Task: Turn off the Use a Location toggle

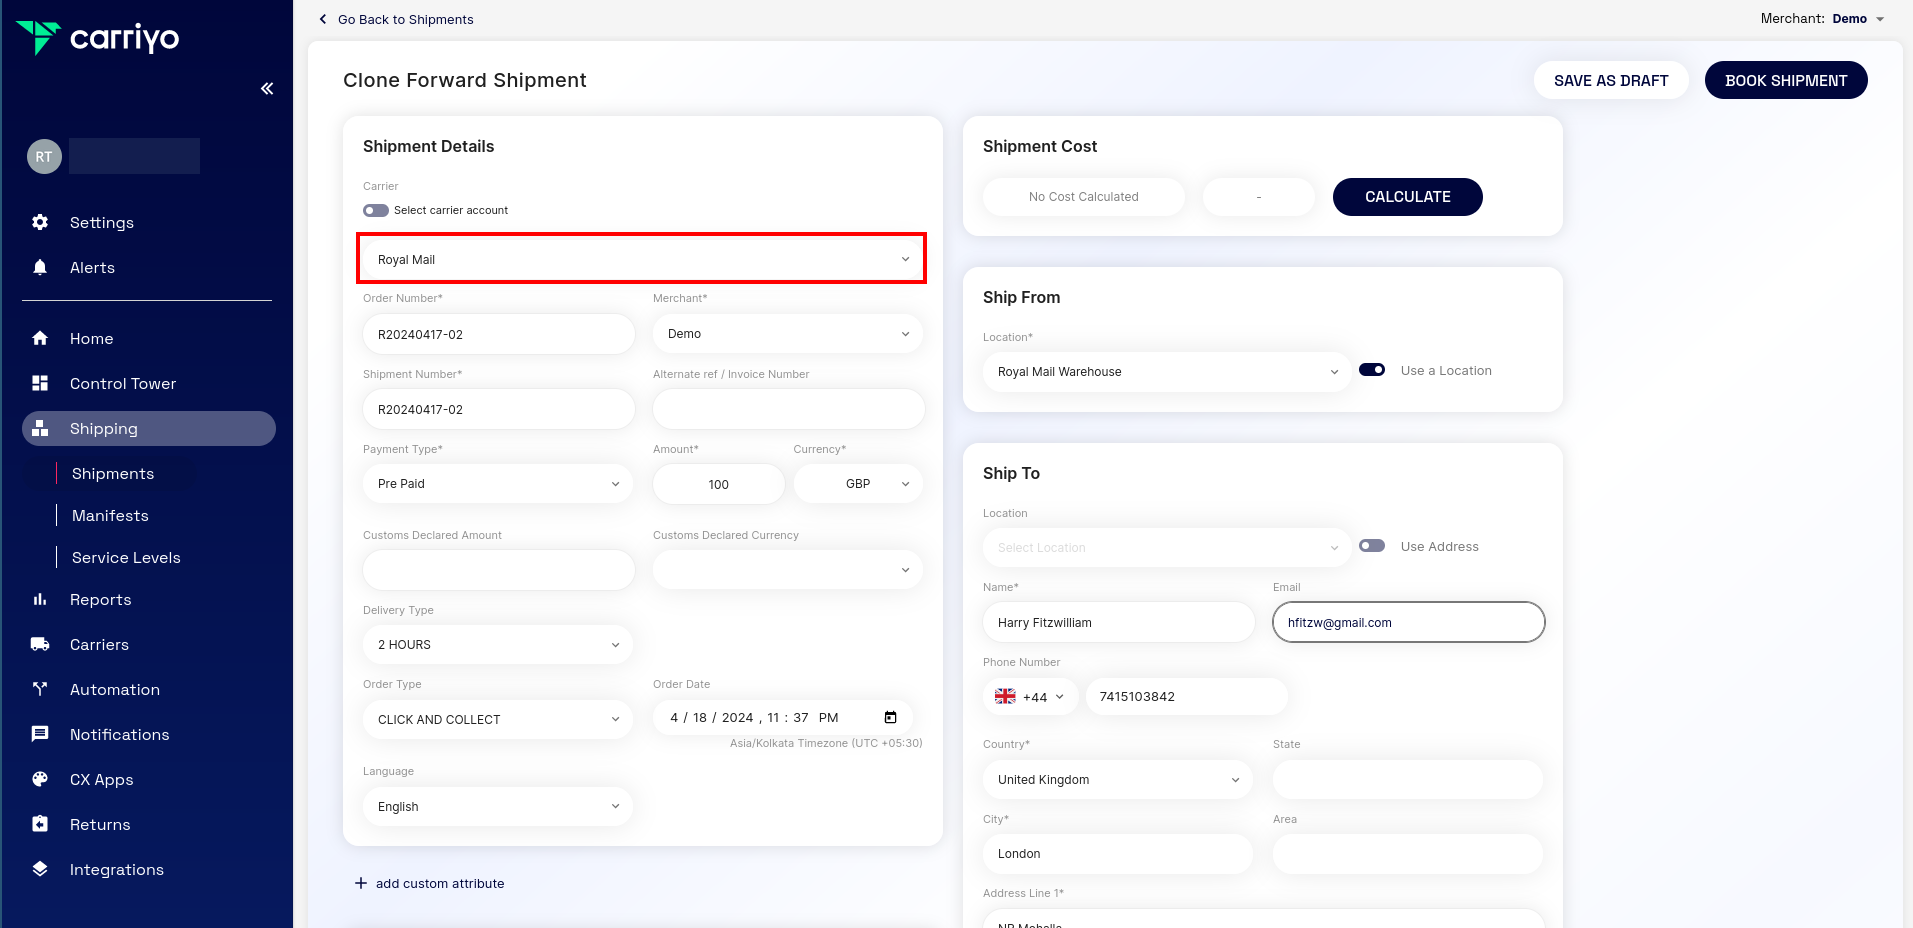Action: pyautogui.click(x=1372, y=370)
